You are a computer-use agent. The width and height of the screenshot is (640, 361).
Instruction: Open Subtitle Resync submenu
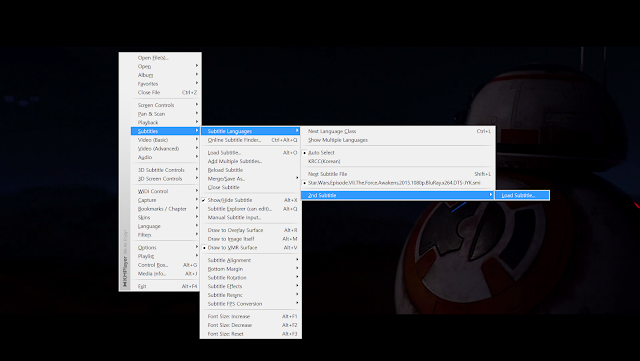pos(251,295)
